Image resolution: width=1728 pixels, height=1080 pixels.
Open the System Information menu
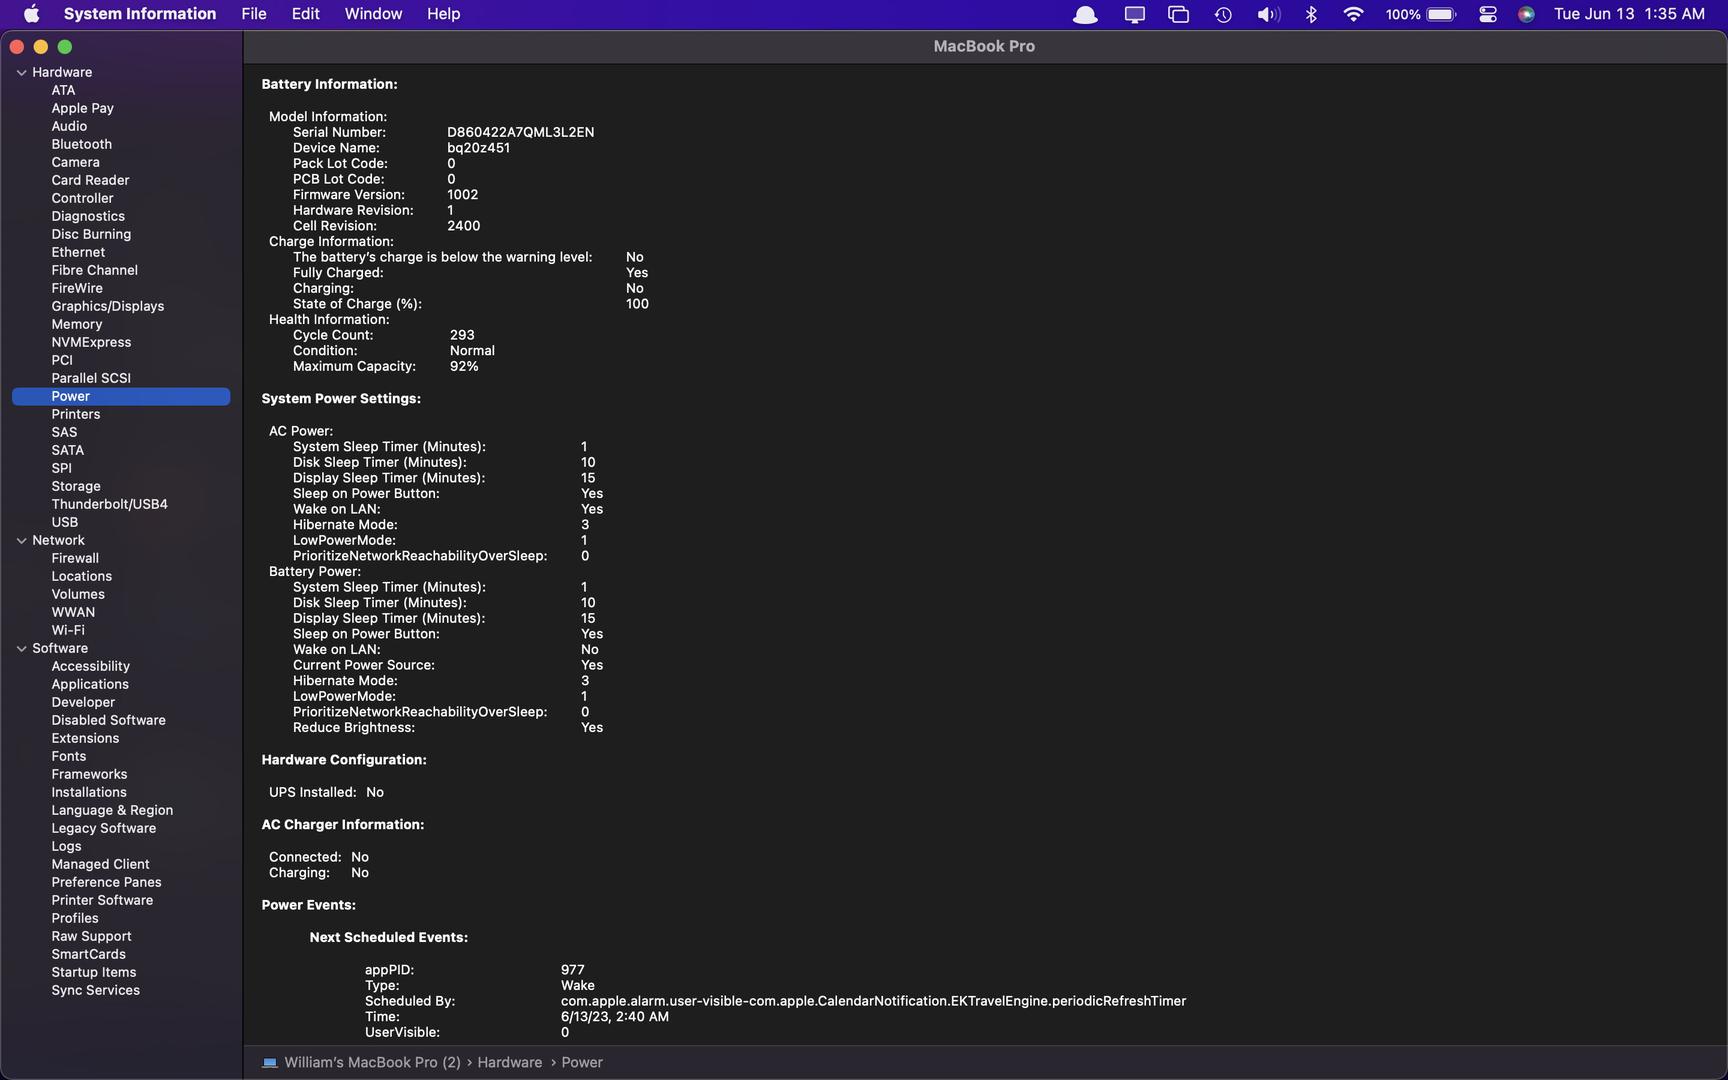pos(139,14)
